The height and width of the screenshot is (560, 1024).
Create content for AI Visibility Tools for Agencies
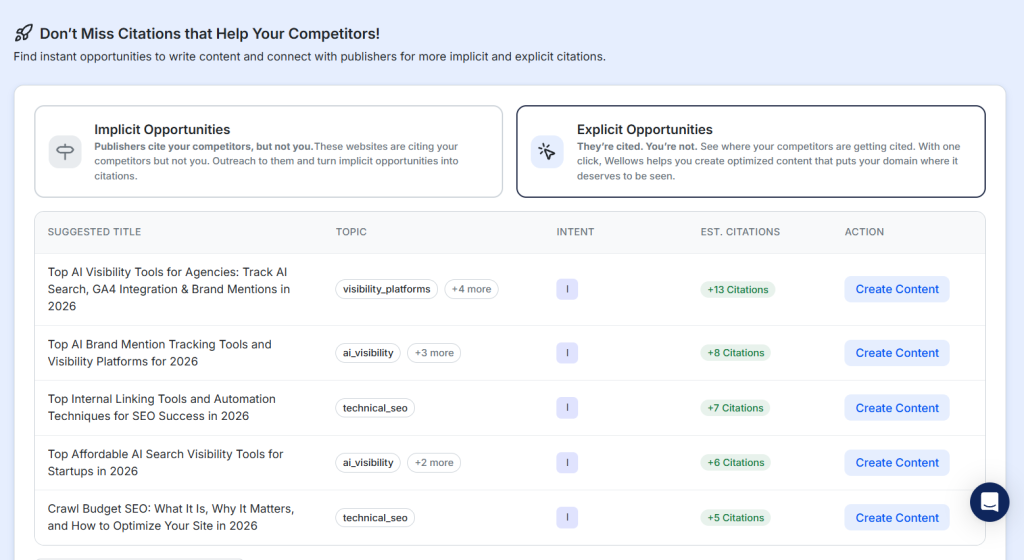coord(897,289)
